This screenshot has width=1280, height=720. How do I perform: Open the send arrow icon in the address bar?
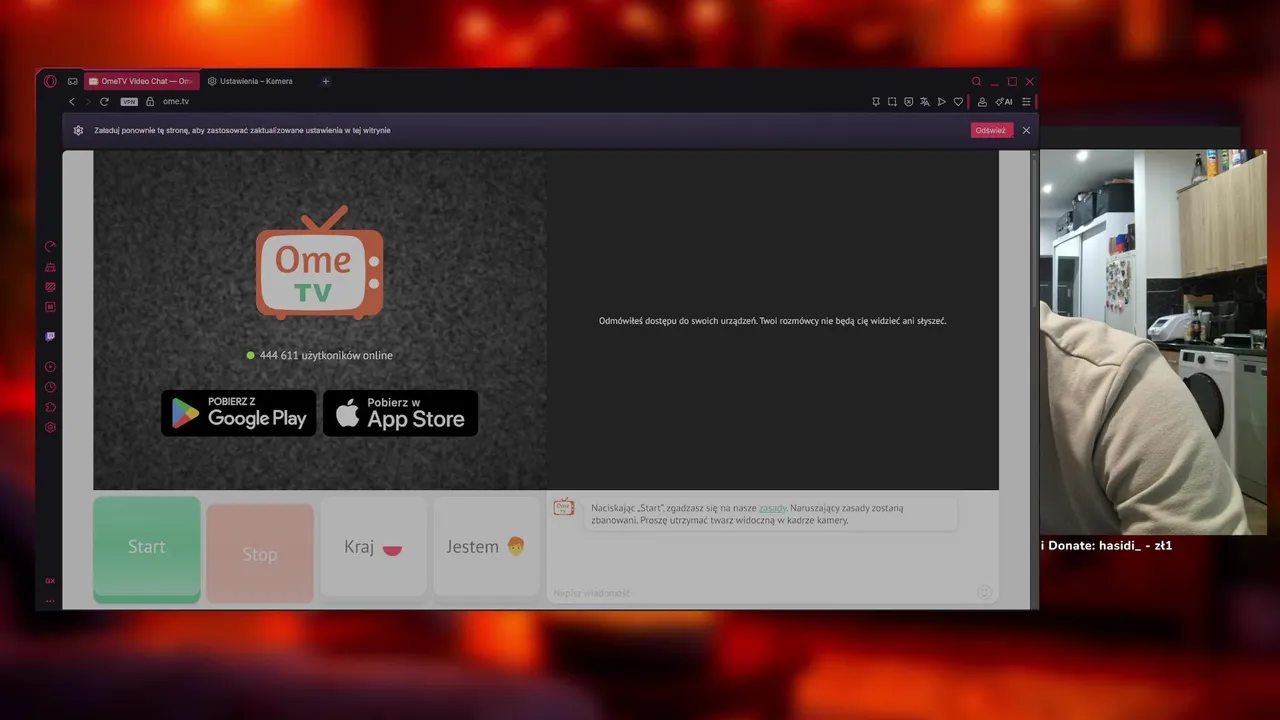tap(941, 101)
